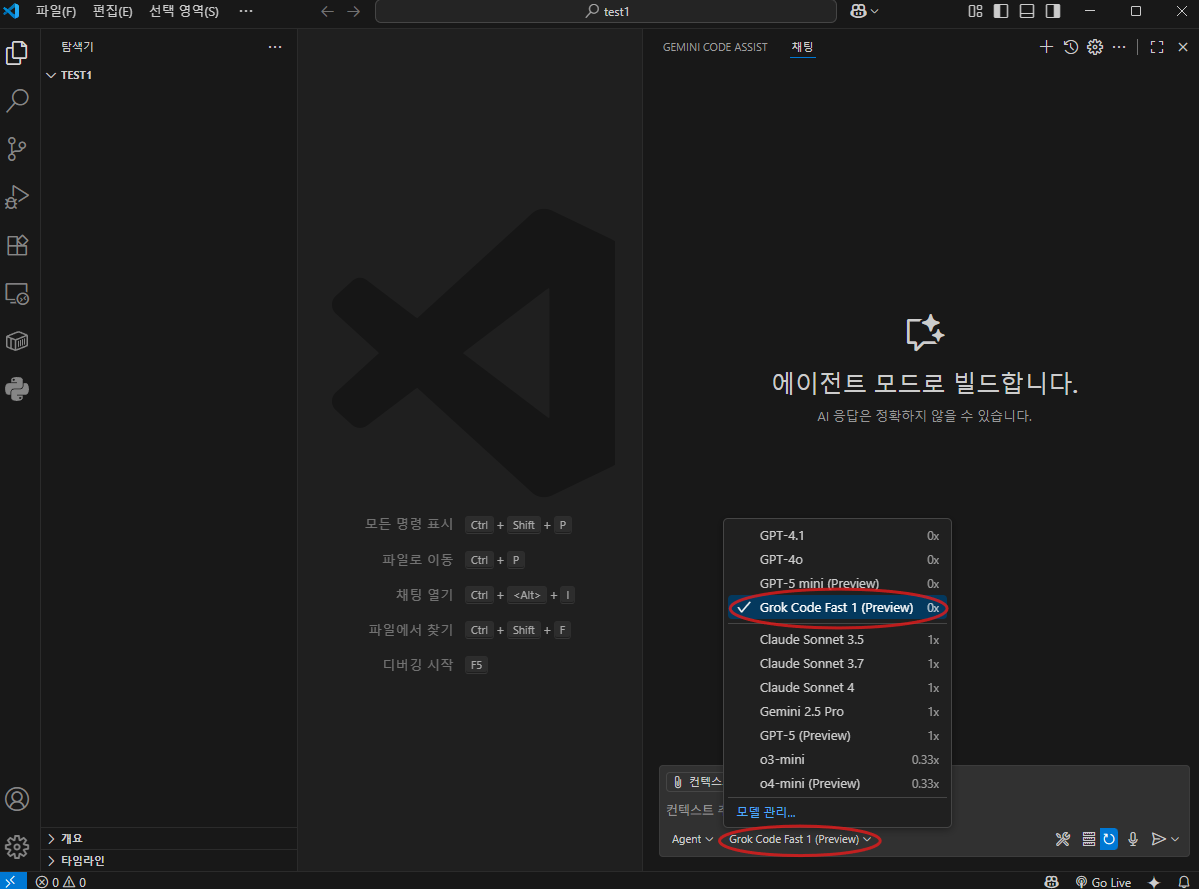Click the test1 command center search box
This screenshot has width=1199, height=889.
pyautogui.click(x=605, y=12)
